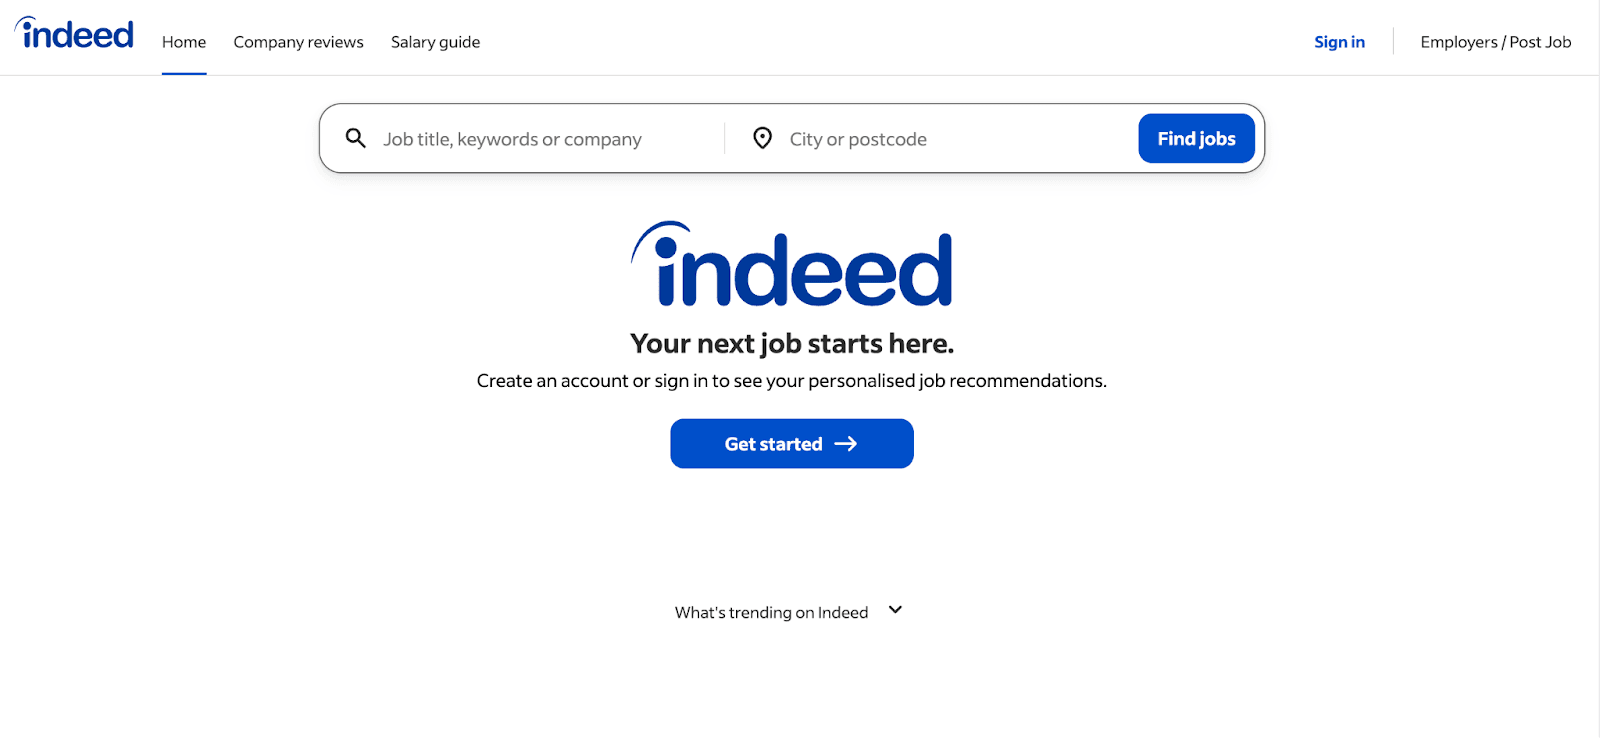Expand the trending chevron arrow

(895, 610)
